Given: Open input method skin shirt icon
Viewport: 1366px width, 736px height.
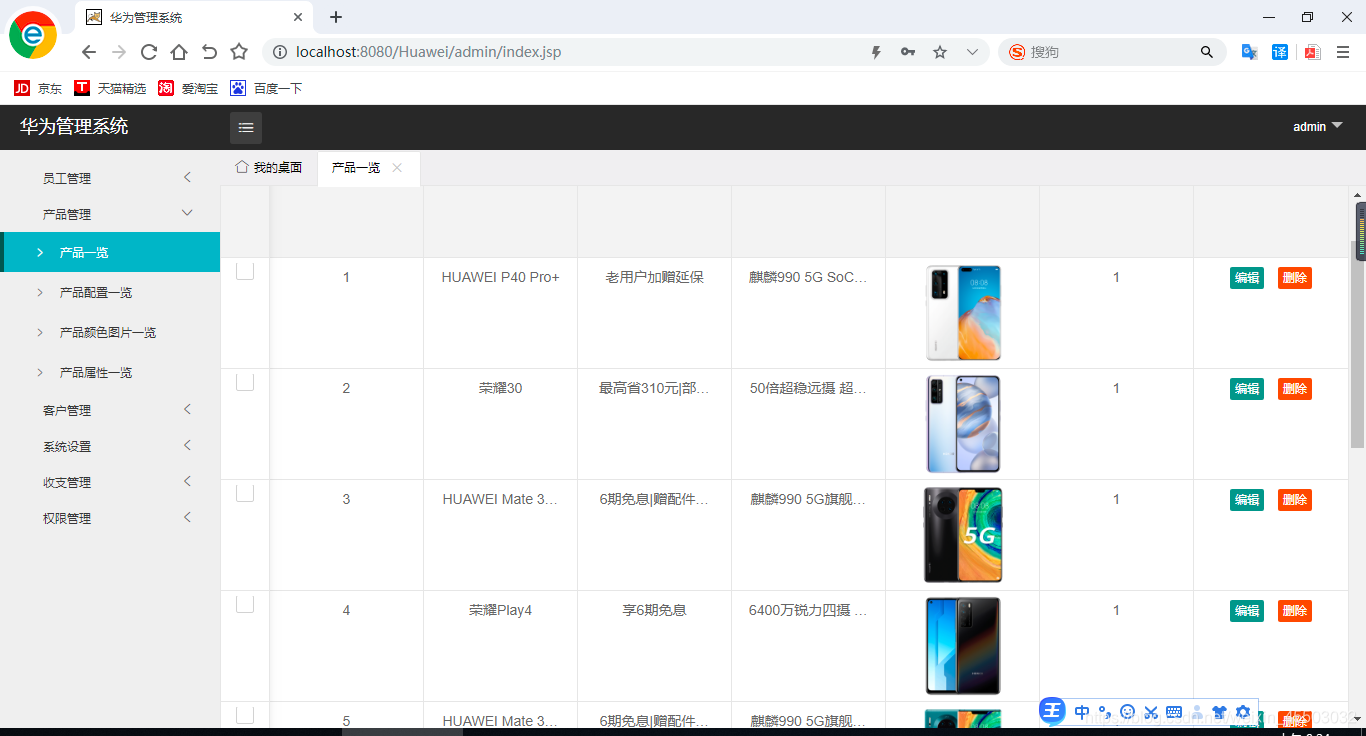Looking at the screenshot, I should pyautogui.click(x=1219, y=712).
